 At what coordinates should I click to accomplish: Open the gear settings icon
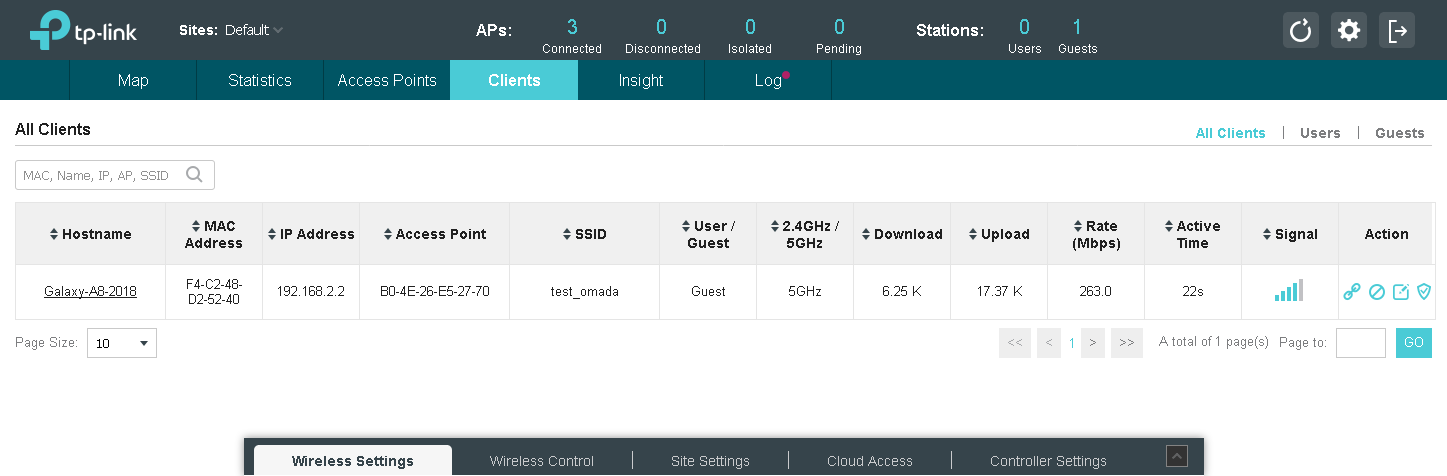[x=1349, y=31]
